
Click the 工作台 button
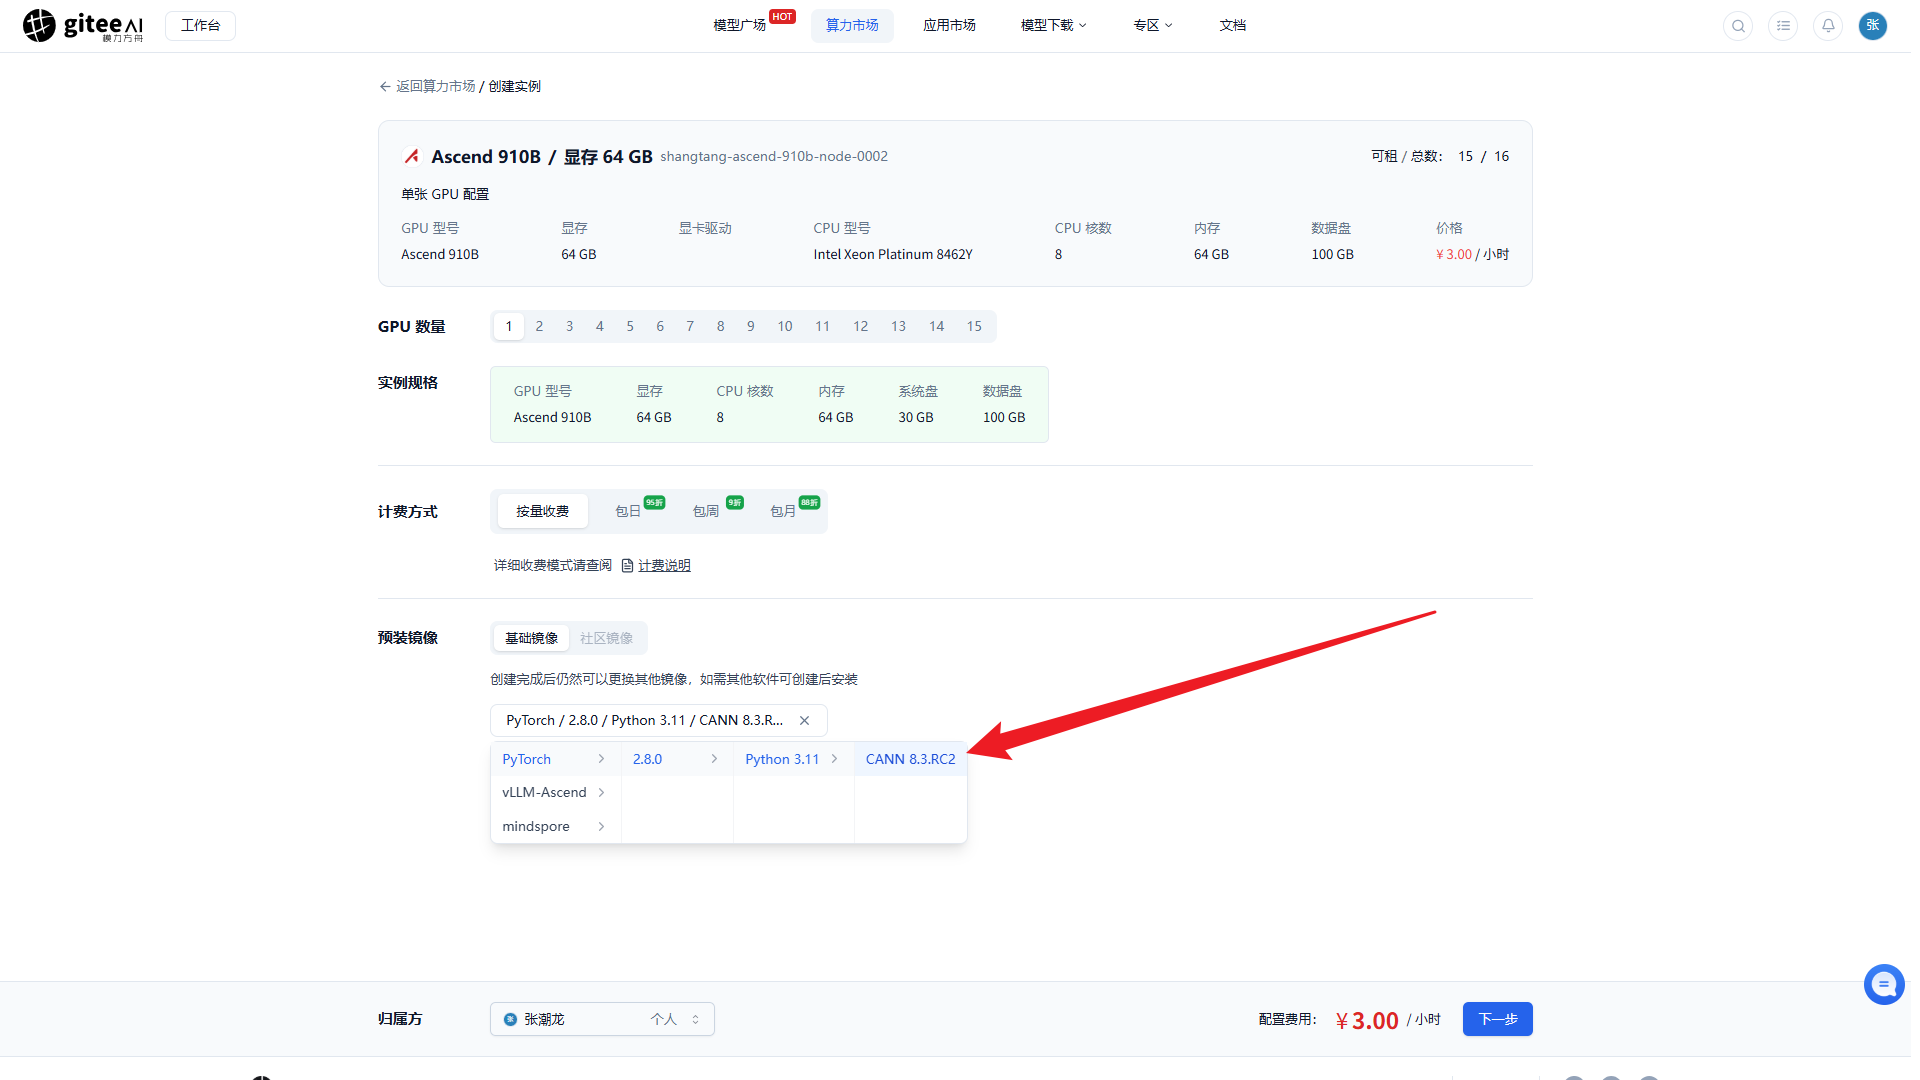point(200,26)
